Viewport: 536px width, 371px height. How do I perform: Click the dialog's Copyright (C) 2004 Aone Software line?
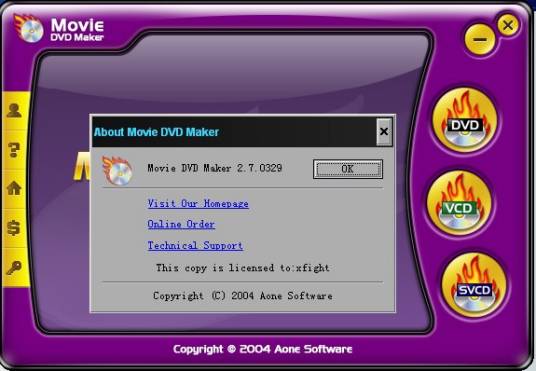[243, 296]
